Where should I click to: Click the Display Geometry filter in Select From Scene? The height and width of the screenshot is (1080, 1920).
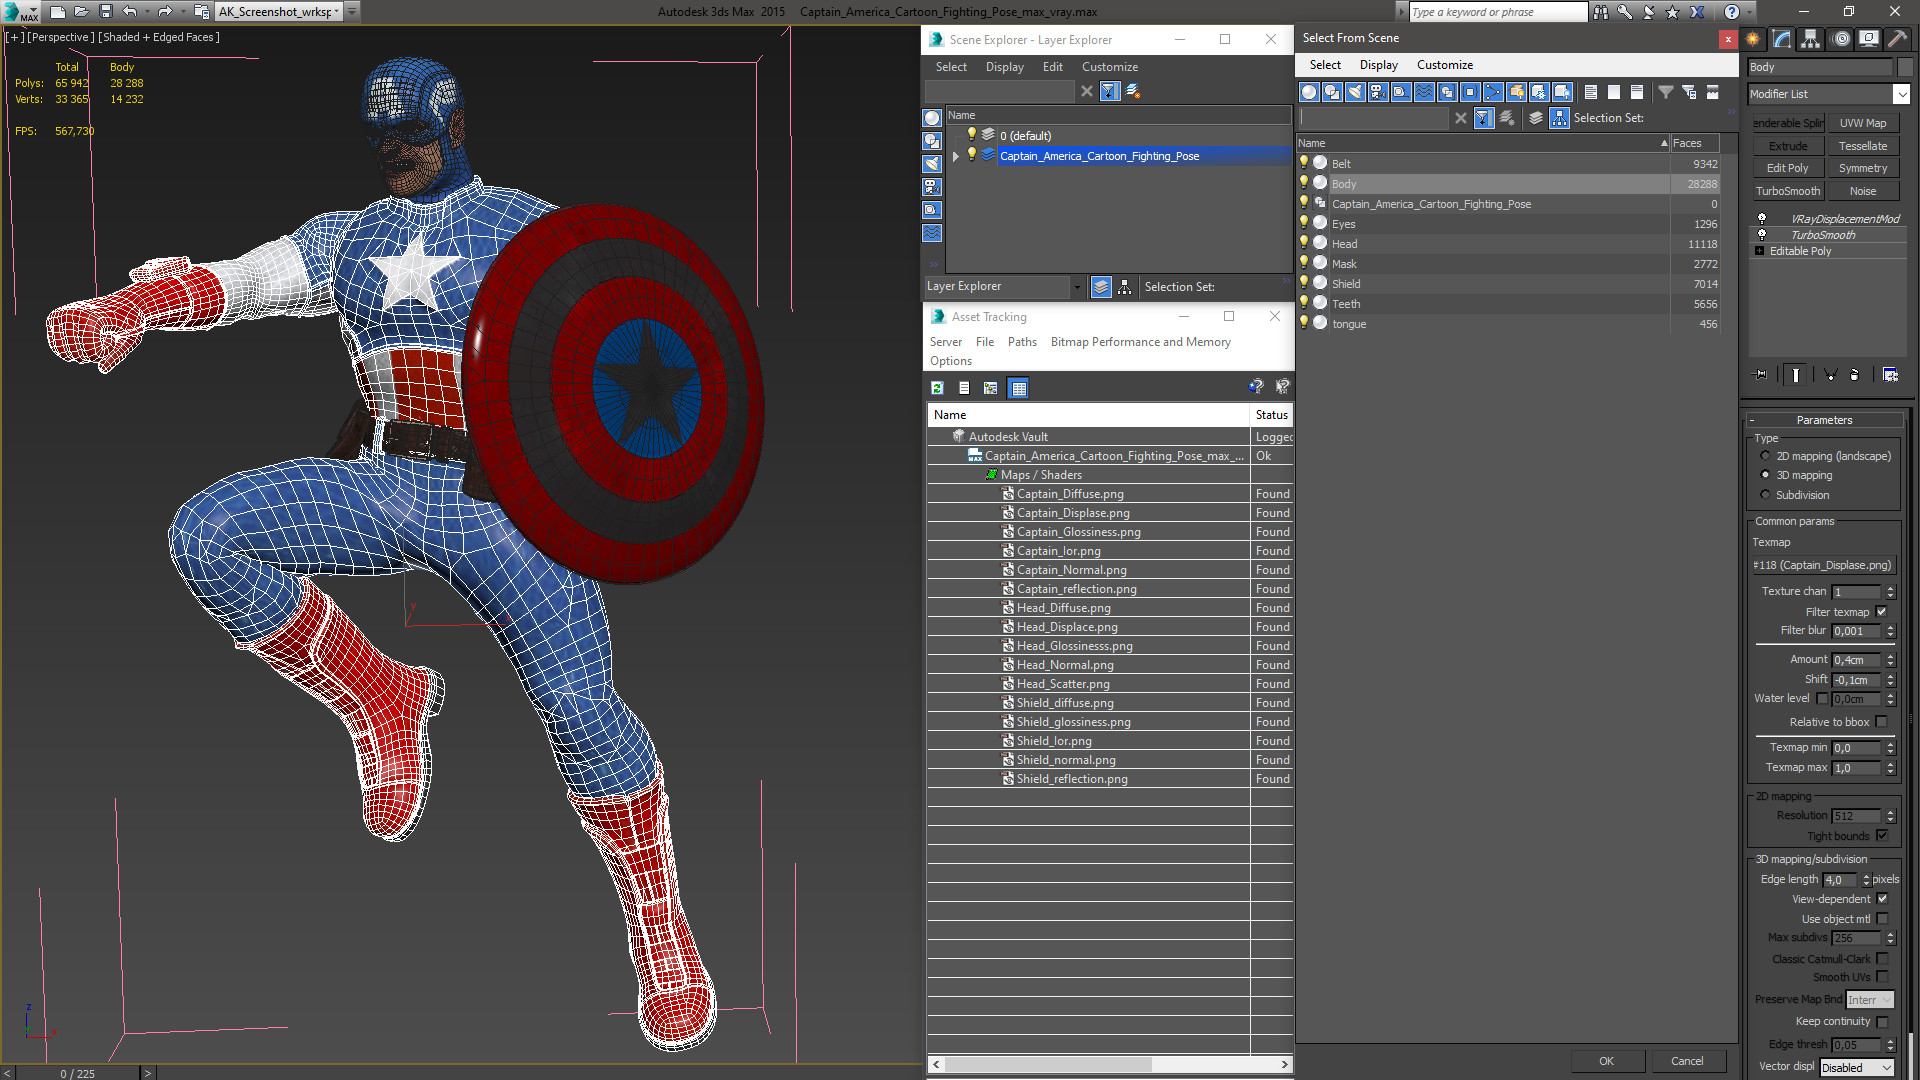pos(1309,92)
